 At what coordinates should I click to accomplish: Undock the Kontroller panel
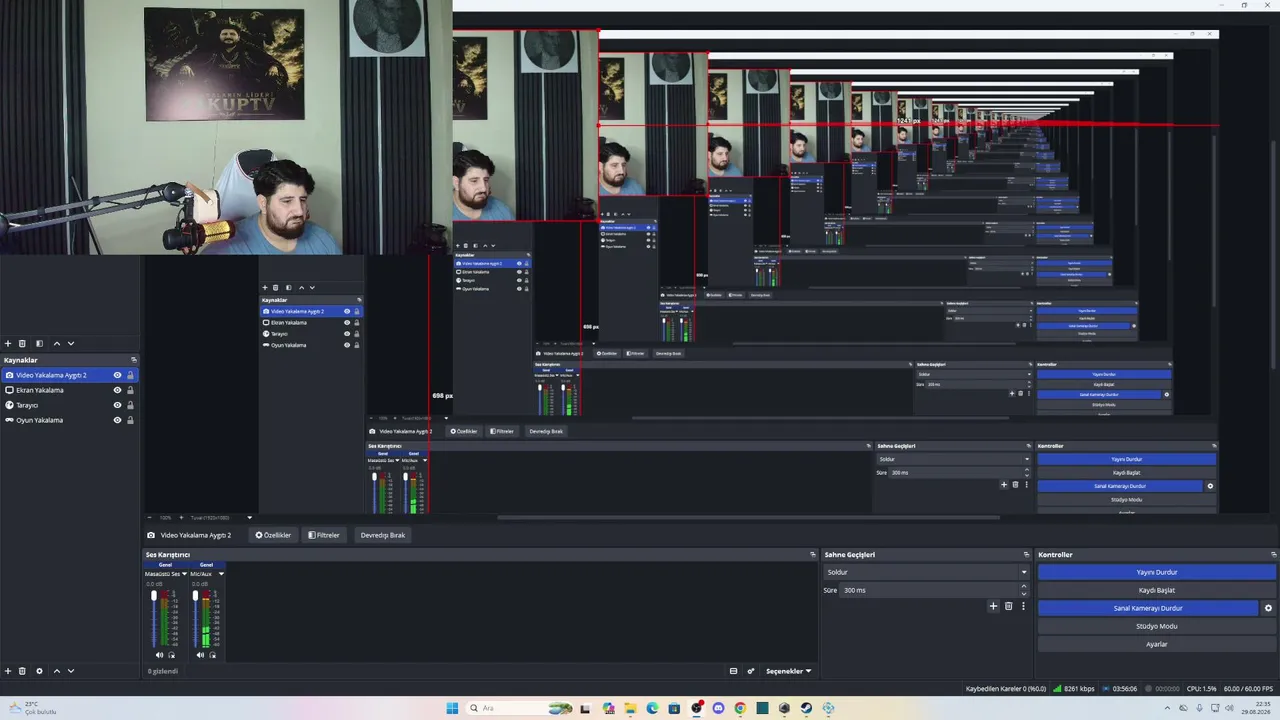pyautogui.click(x=1273, y=555)
